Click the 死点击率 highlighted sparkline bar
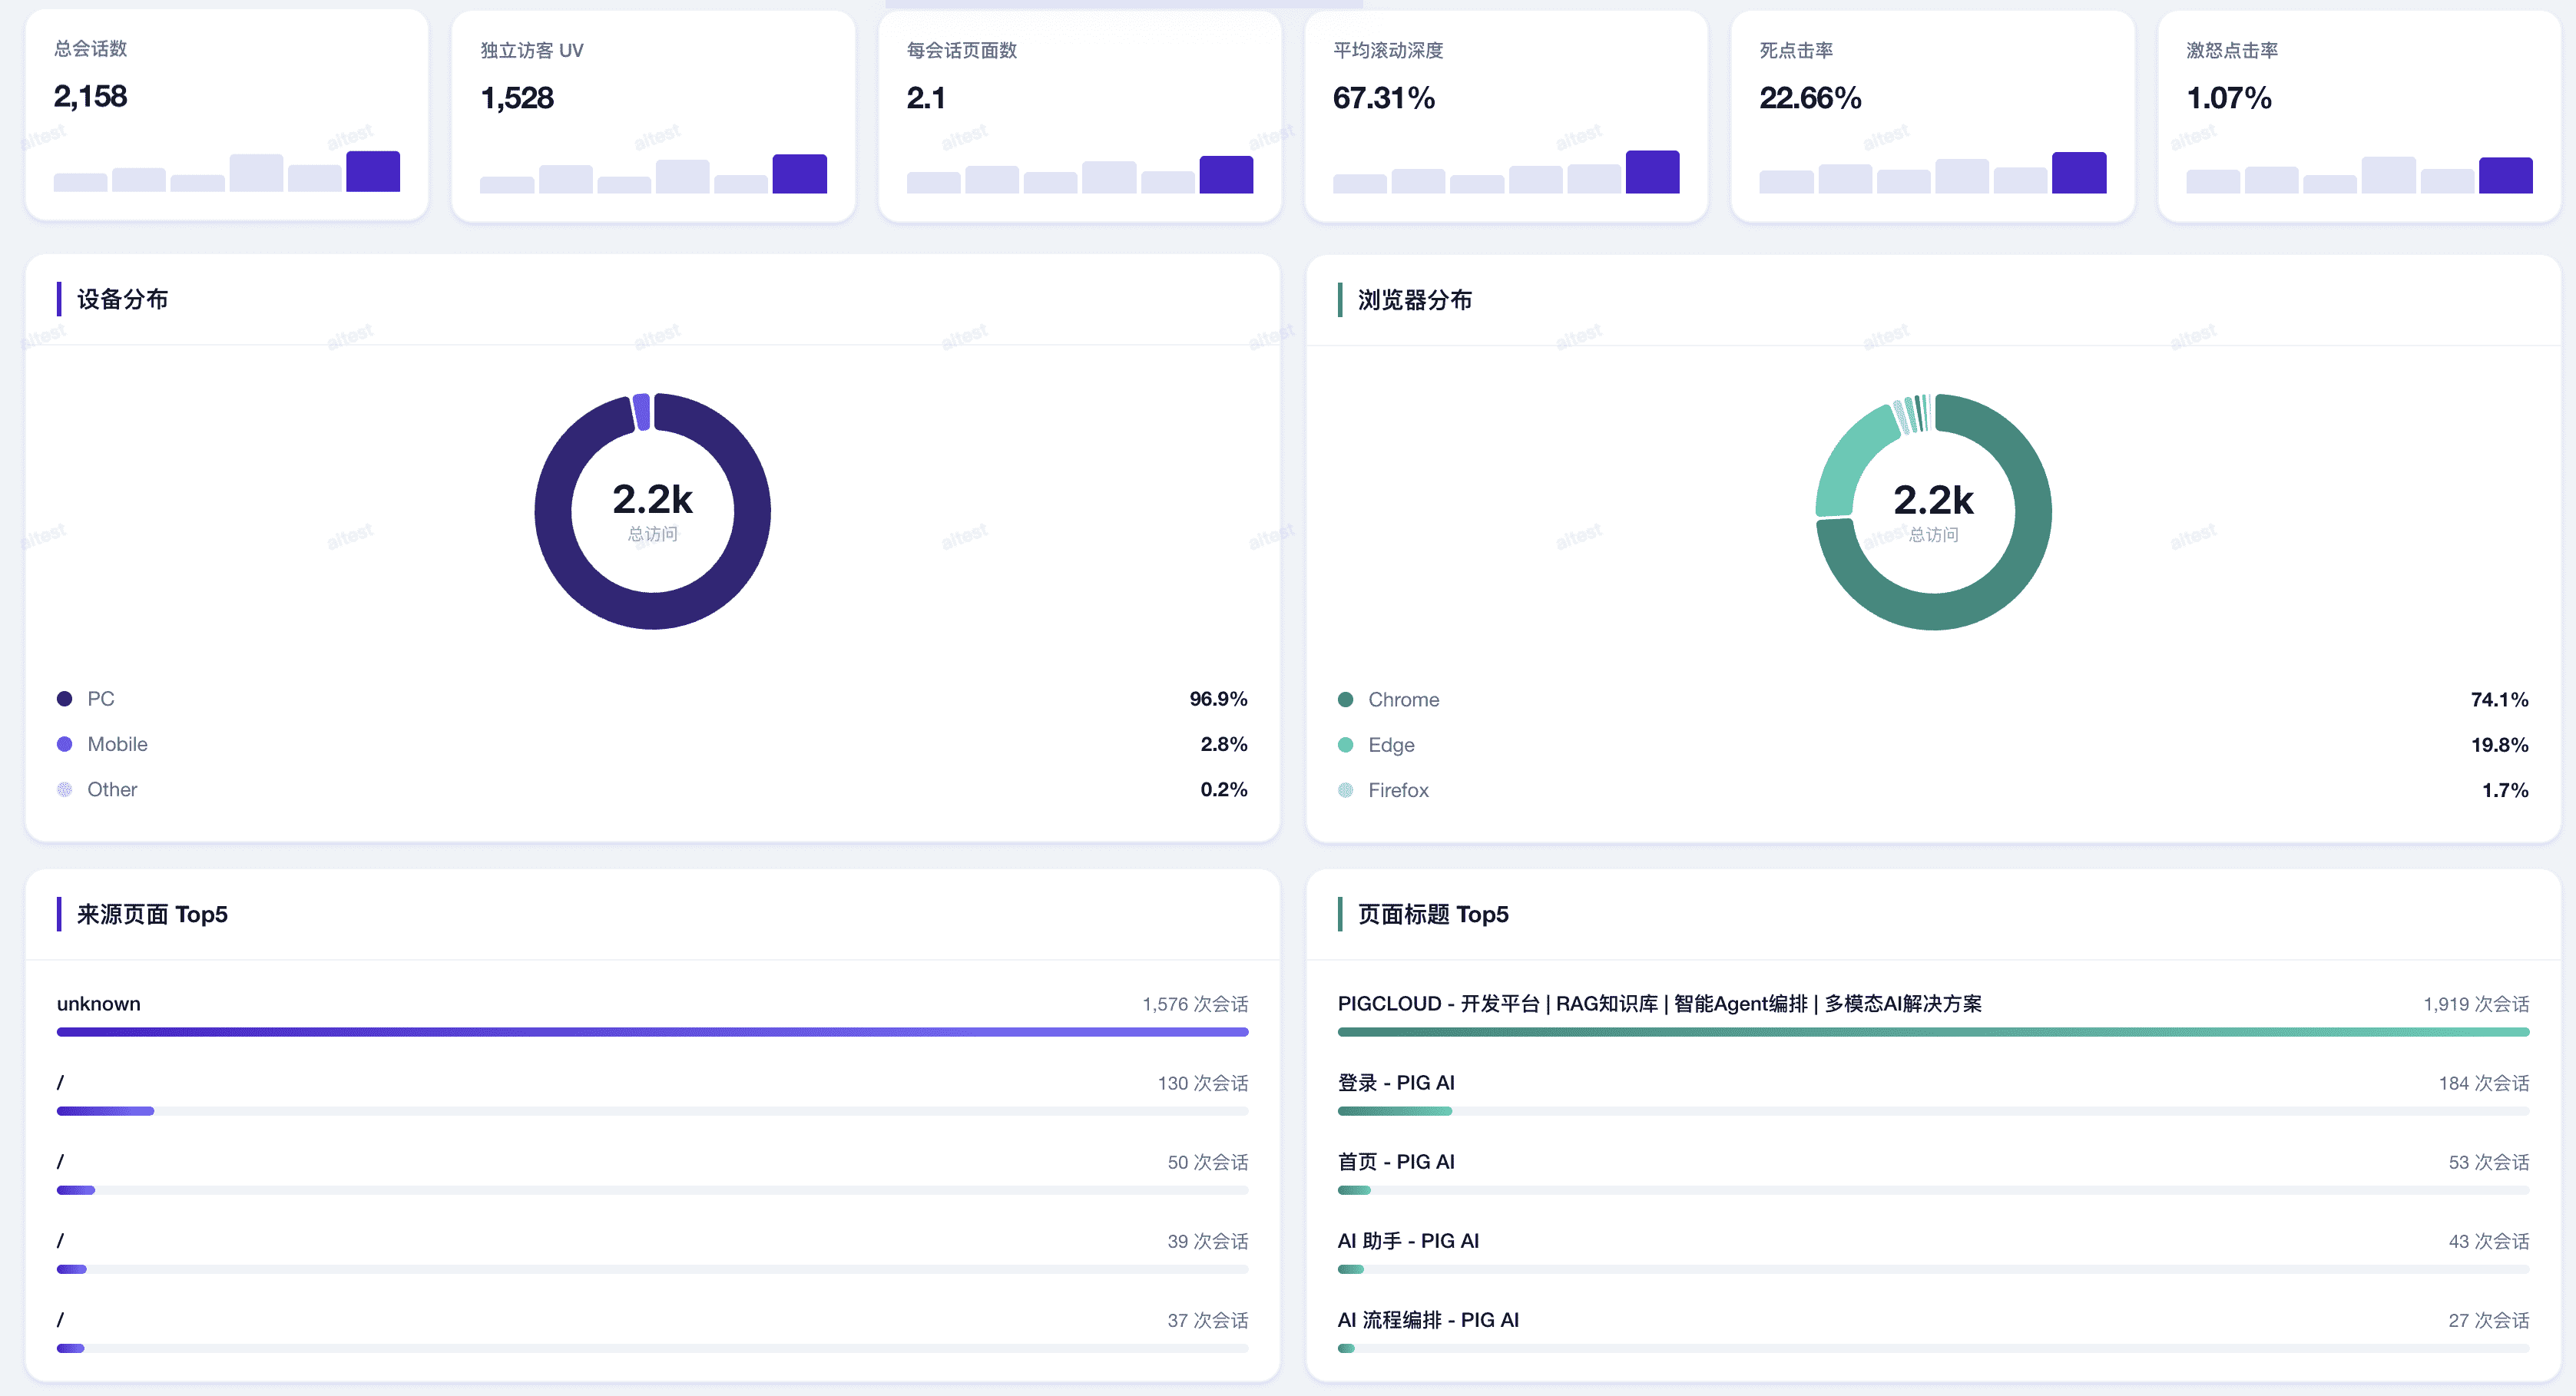The height and width of the screenshot is (1396, 2576). tap(2079, 173)
